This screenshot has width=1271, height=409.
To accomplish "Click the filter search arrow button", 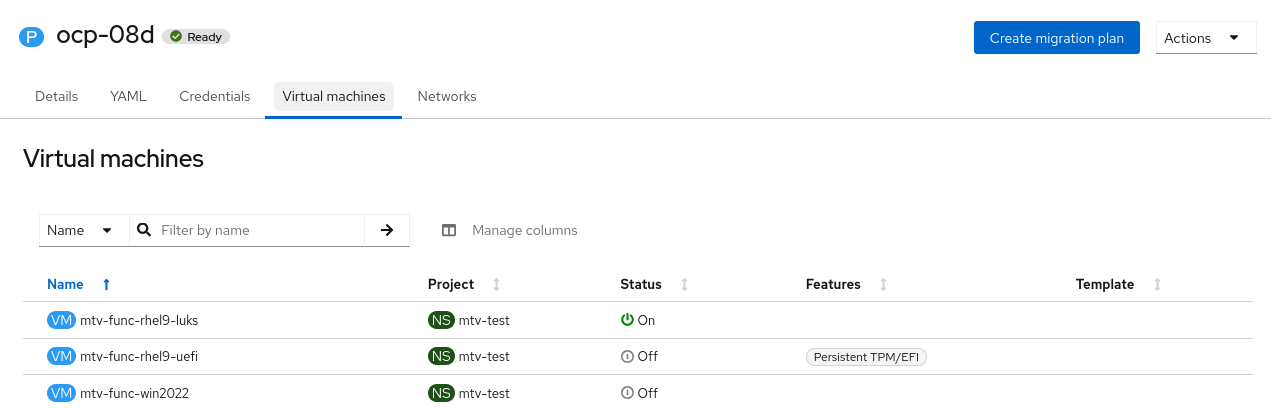I will [387, 230].
